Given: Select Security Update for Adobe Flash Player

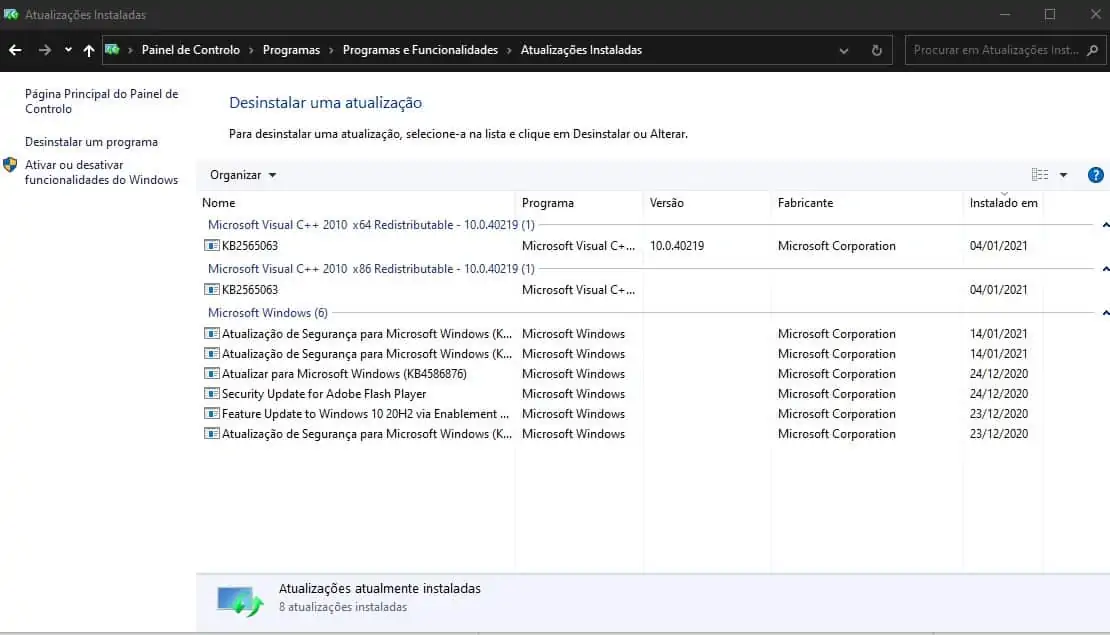Looking at the screenshot, I should pos(324,394).
